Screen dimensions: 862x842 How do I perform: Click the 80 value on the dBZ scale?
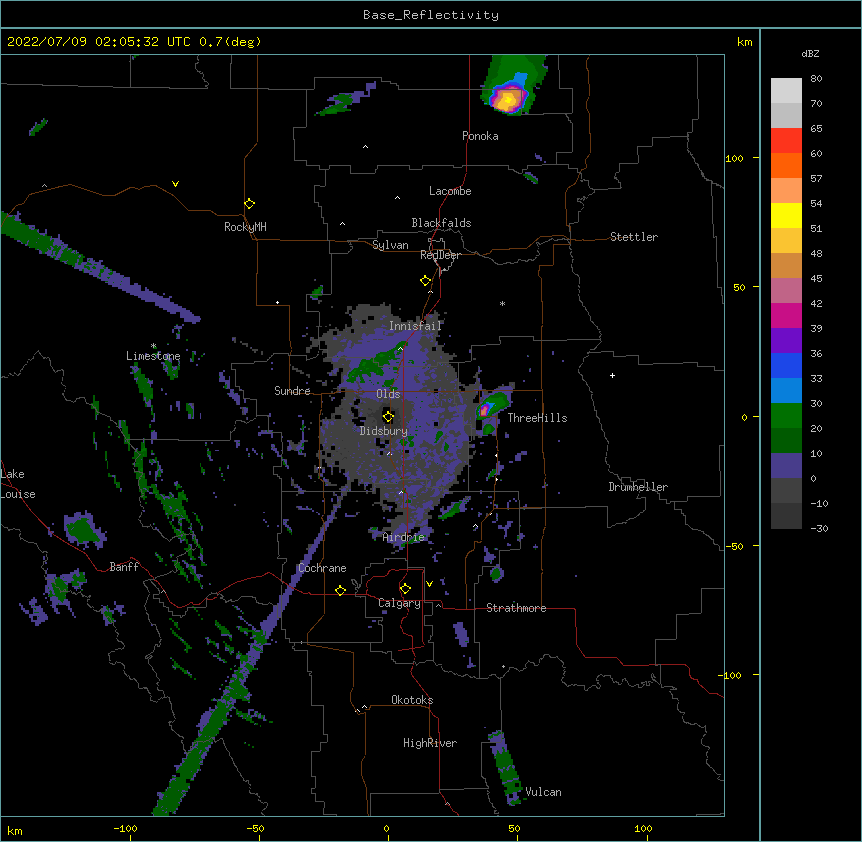[816, 79]
